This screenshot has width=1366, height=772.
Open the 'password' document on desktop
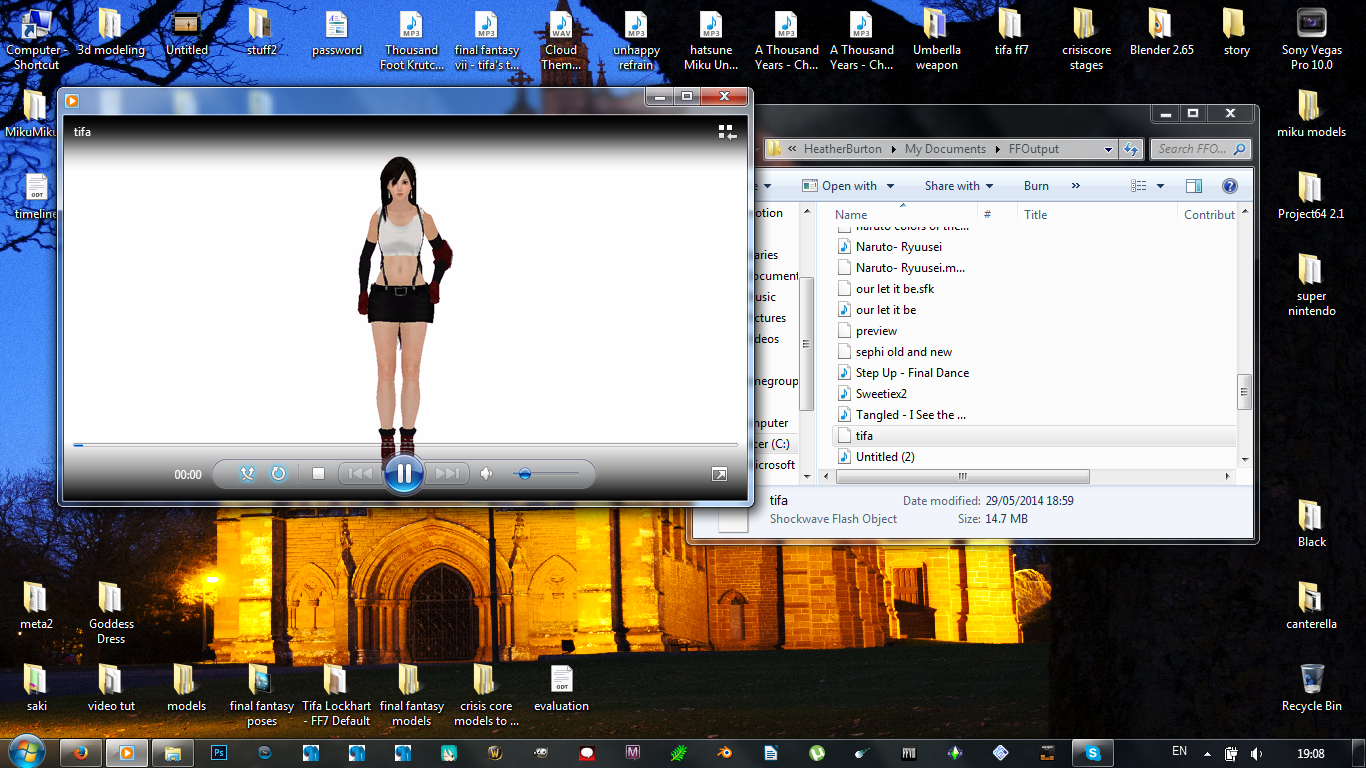[x=337, y=34]
